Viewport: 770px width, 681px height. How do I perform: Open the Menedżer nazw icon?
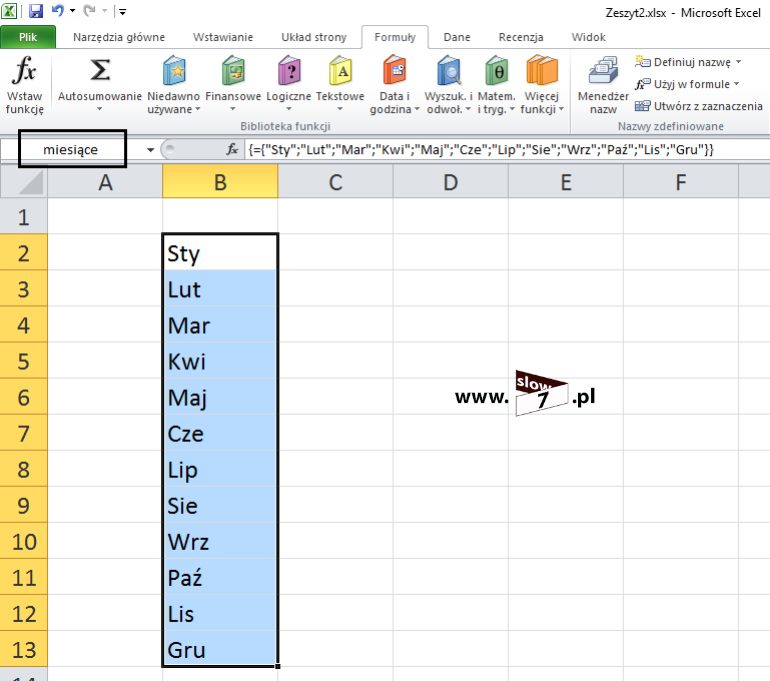click(603, 70)
